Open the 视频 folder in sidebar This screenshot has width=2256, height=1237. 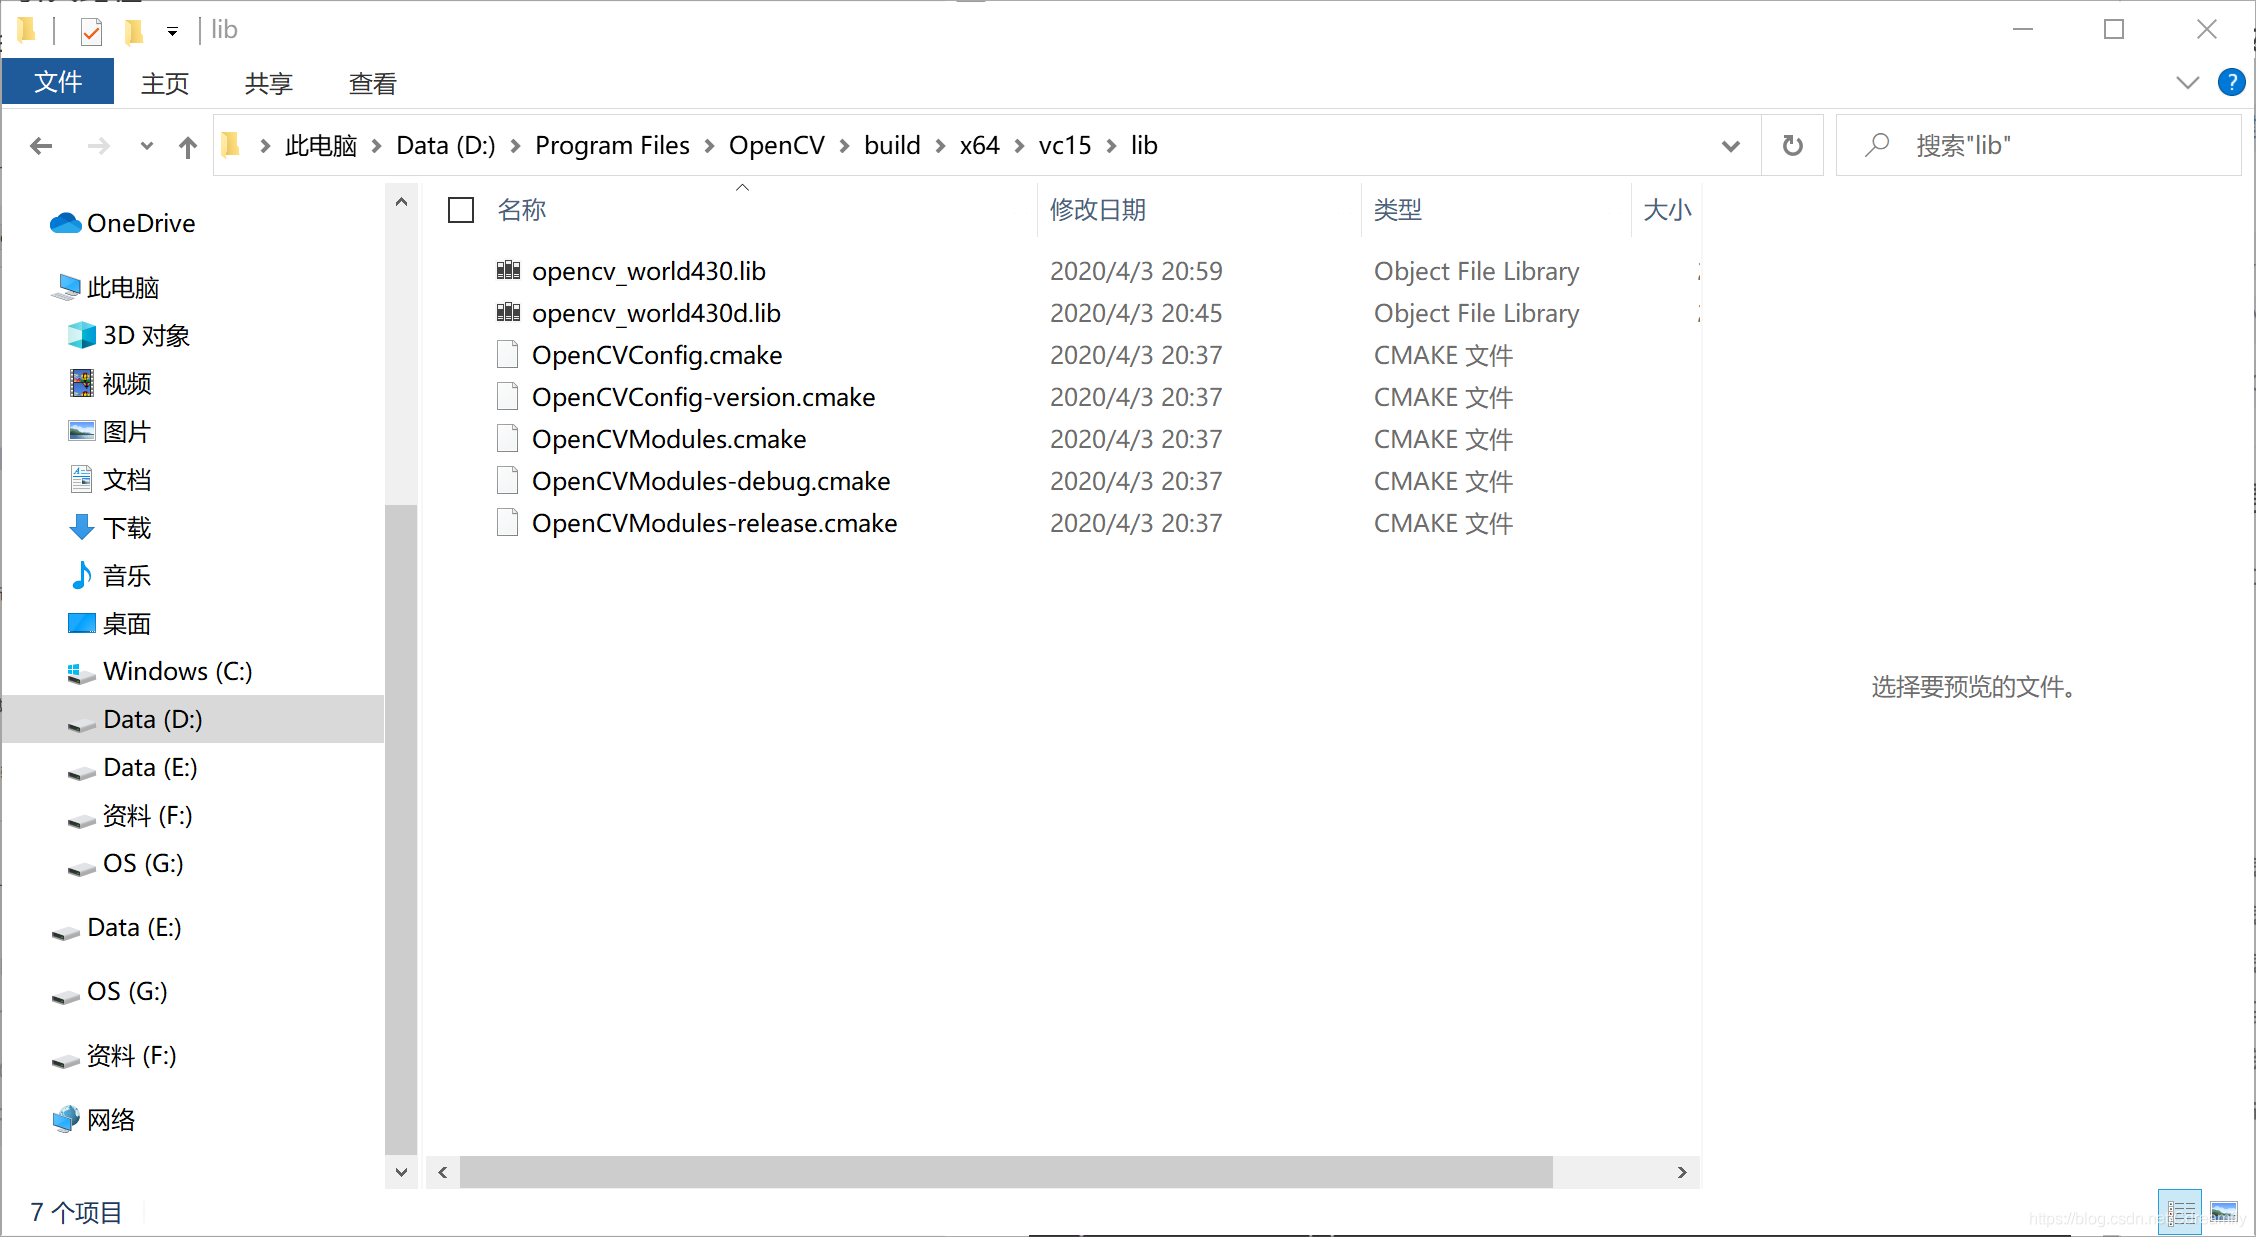point(110,383)
